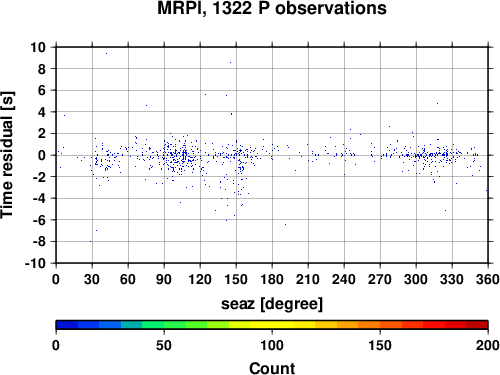The image size is (500, 375).
Task: Click the outlier point near residual 9.5
Action: [106, 53]
